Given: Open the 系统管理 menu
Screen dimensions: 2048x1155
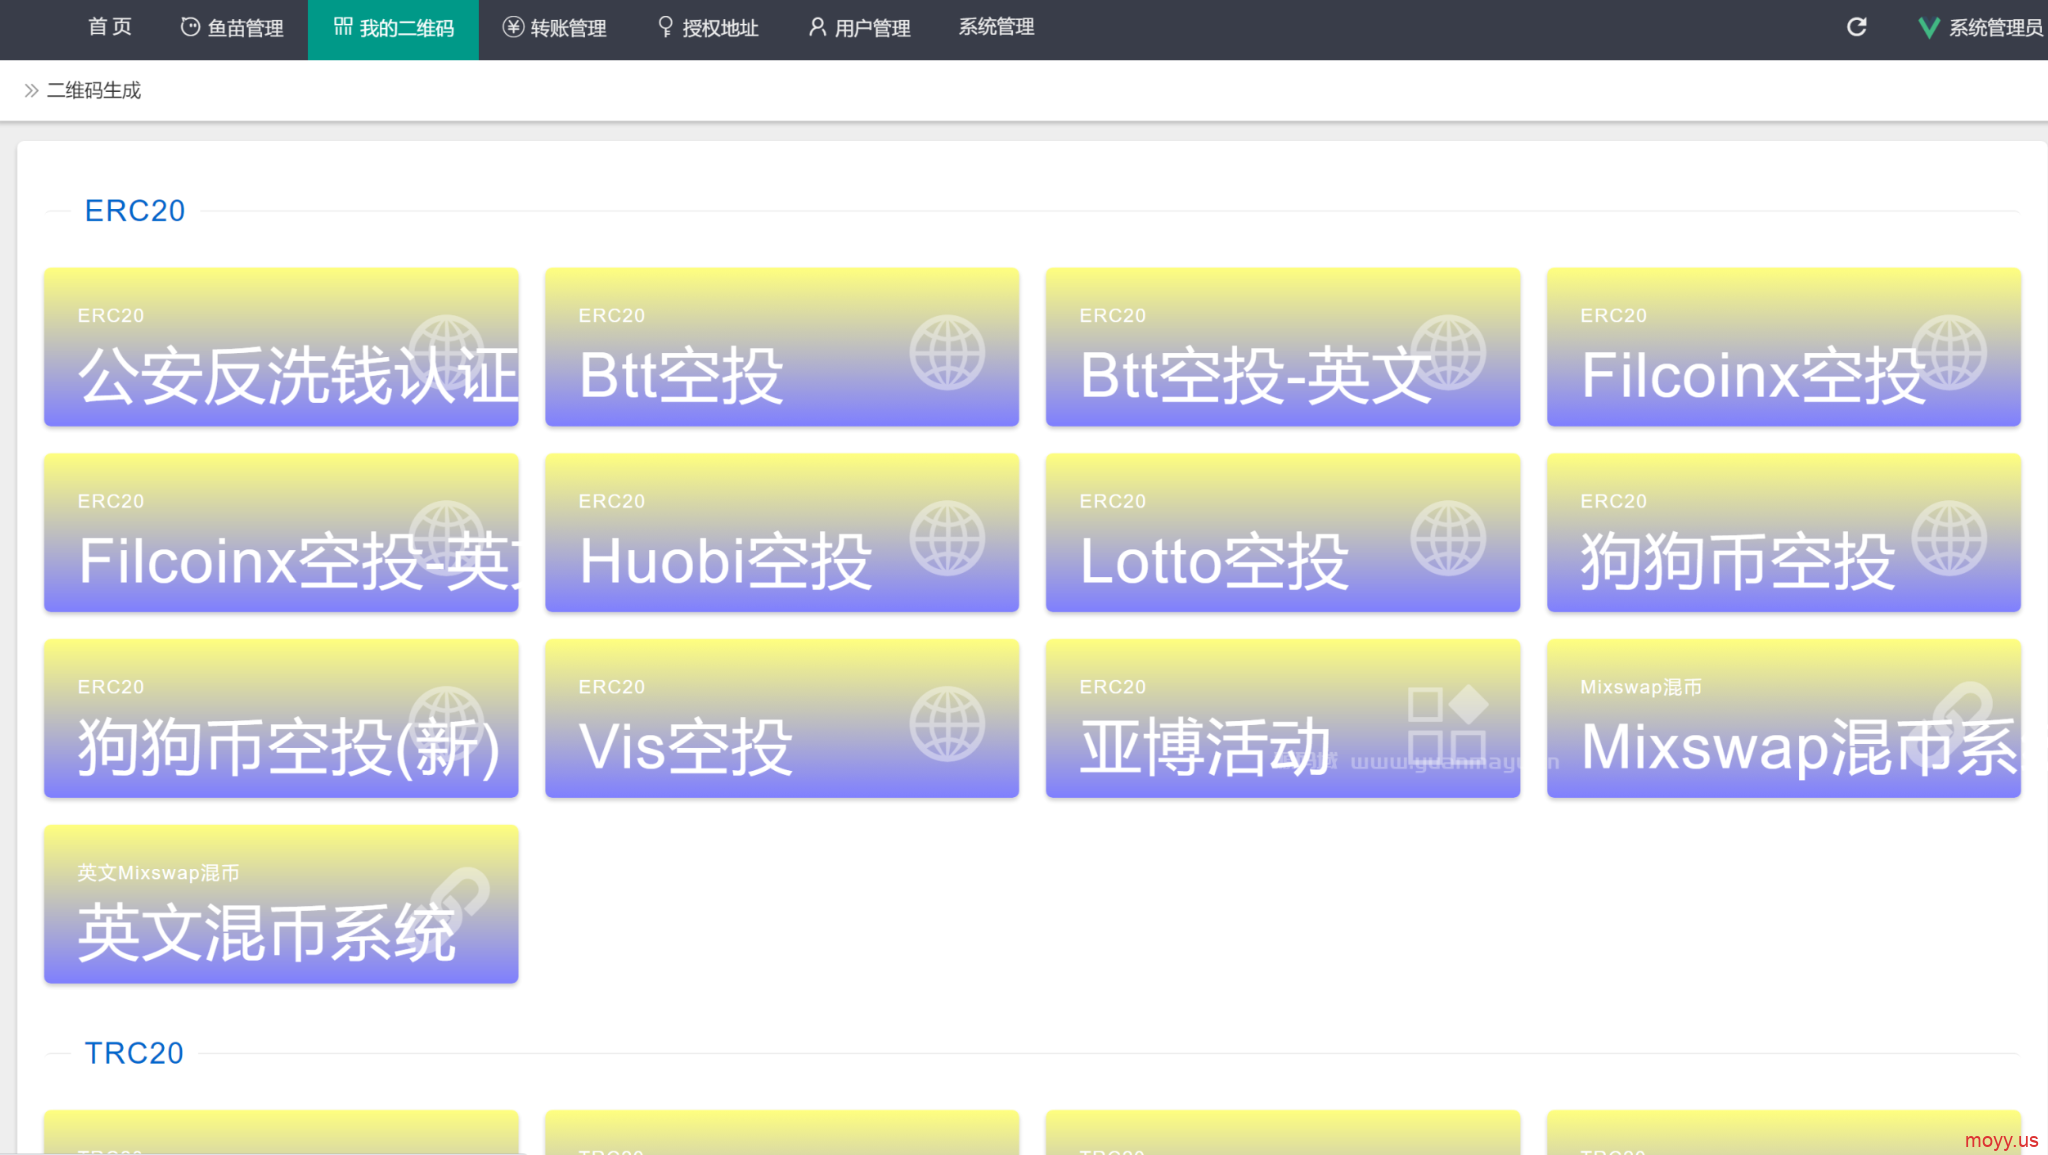Looking at the screenshot, I should (996, 27).
